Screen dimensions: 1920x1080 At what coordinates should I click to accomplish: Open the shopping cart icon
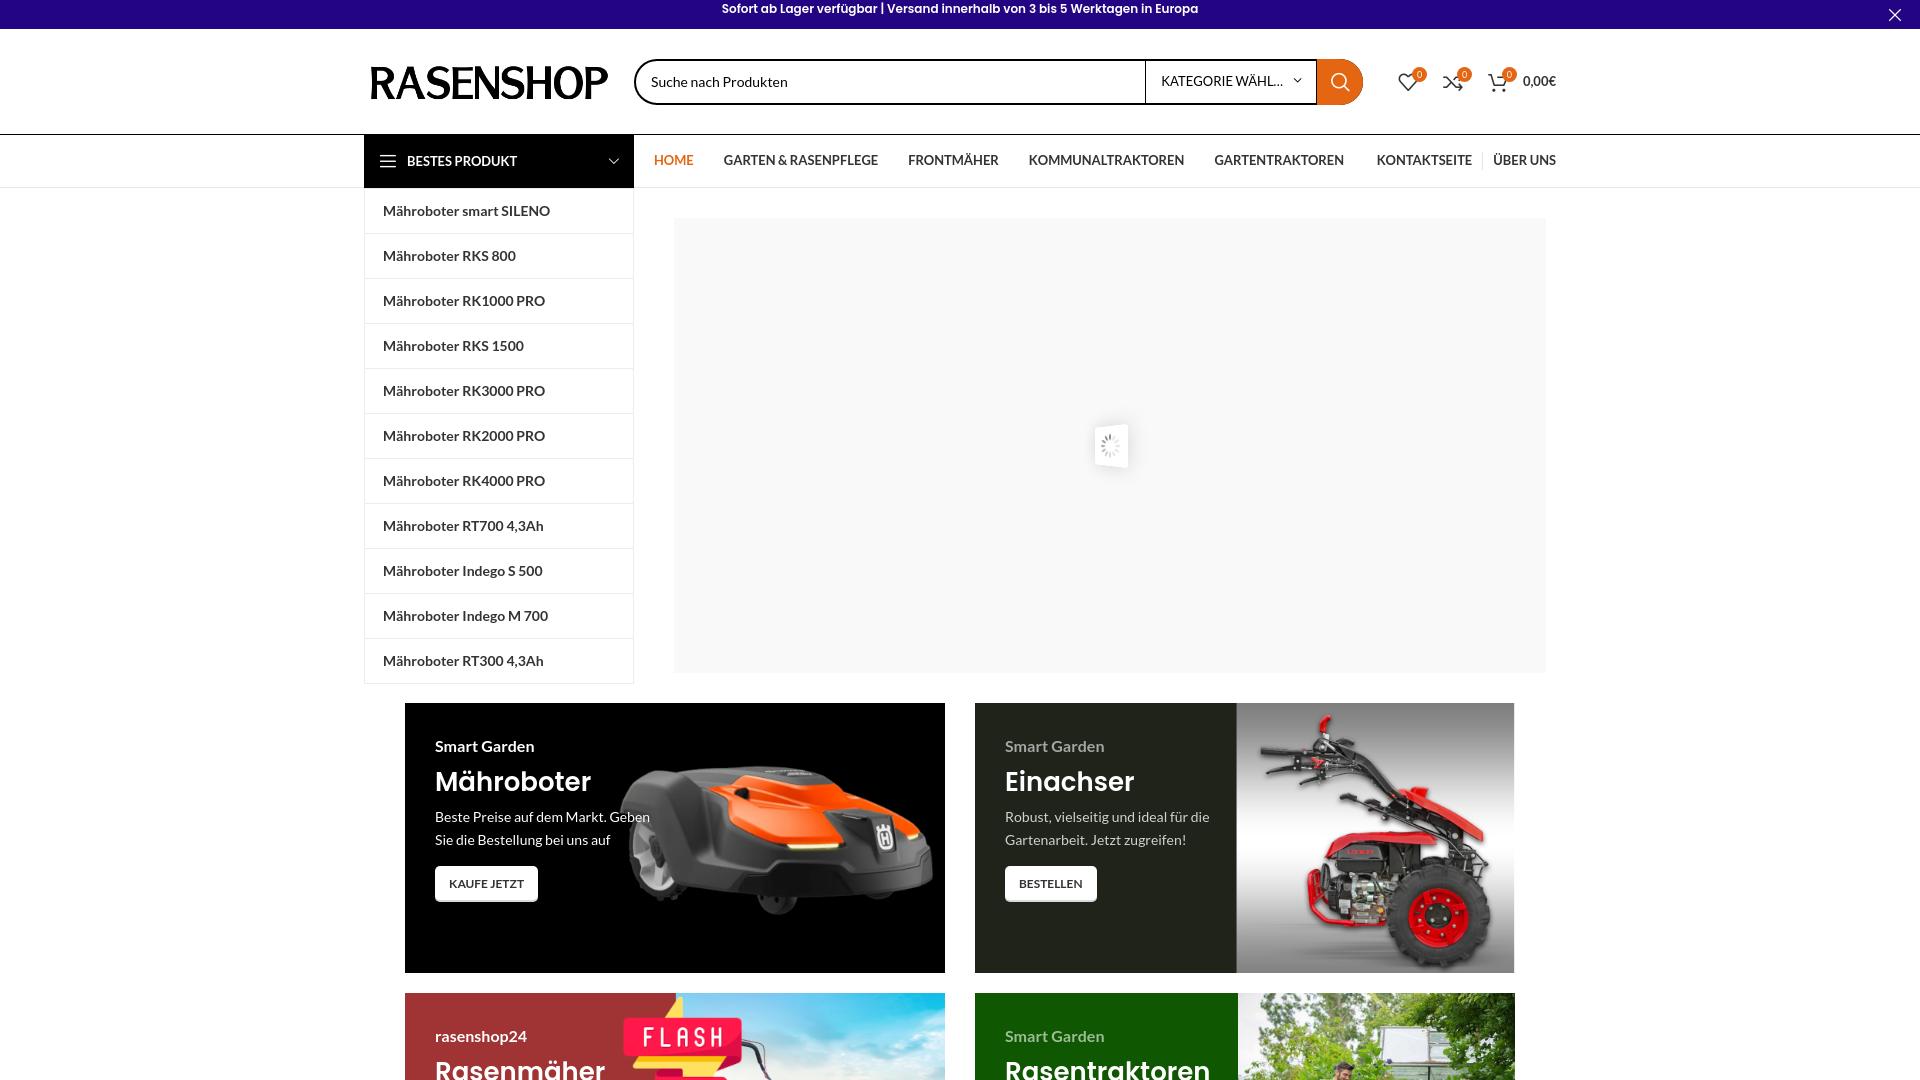click(1497, 82)
